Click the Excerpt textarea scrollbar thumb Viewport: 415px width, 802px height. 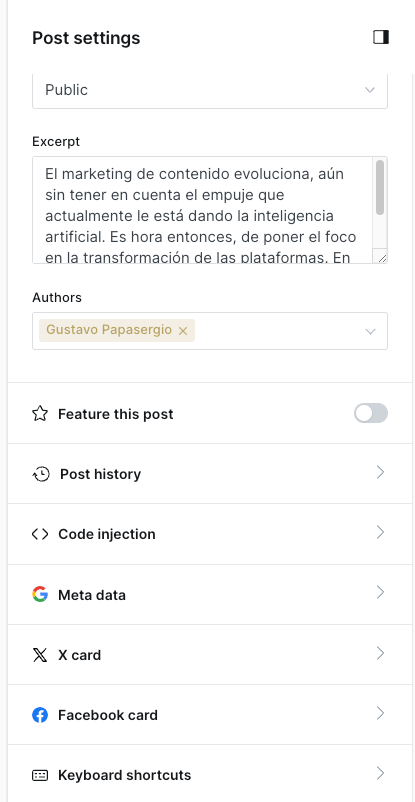click(x=380, y=187)
